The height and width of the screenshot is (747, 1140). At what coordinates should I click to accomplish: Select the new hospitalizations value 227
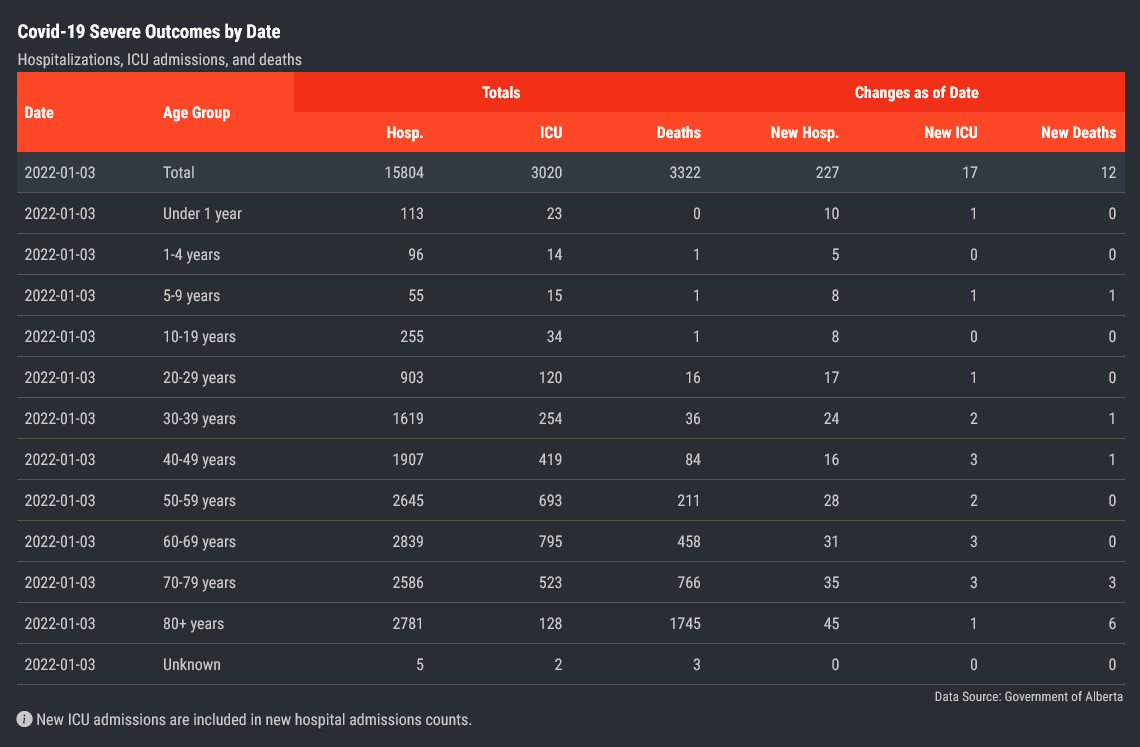click(827, 172)
